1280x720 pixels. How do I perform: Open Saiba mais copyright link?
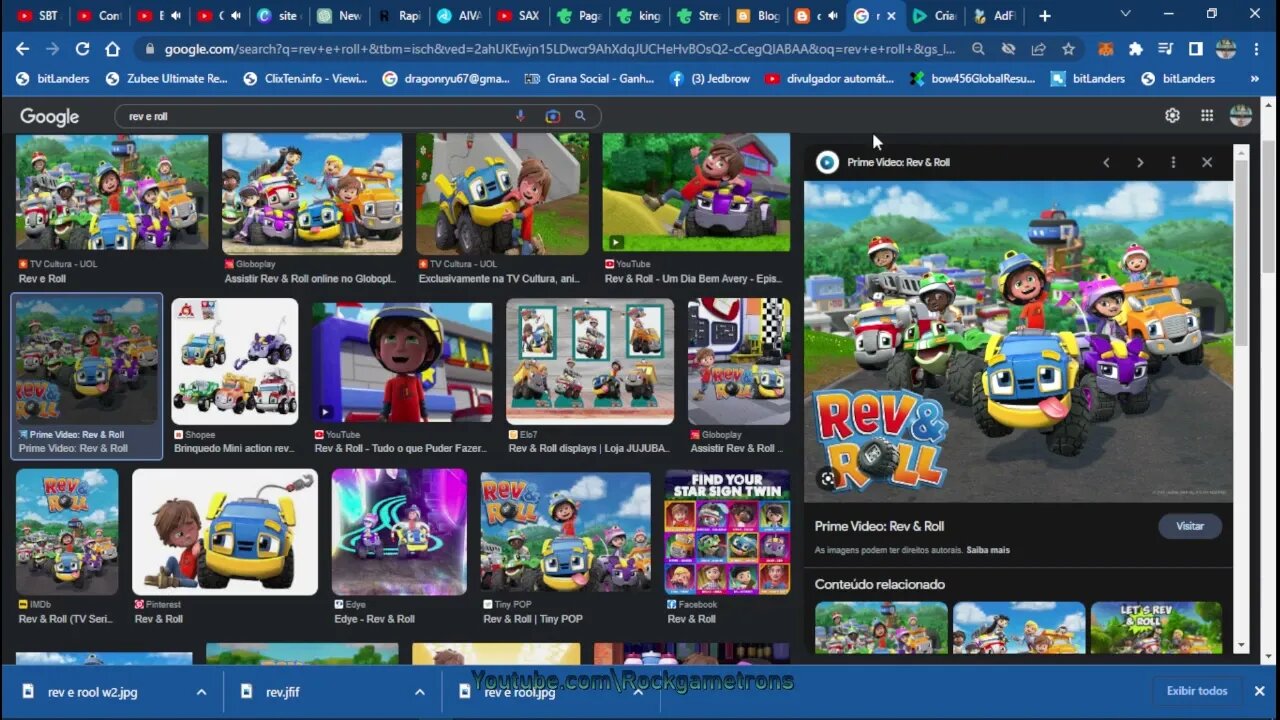(x=988, y=550)
